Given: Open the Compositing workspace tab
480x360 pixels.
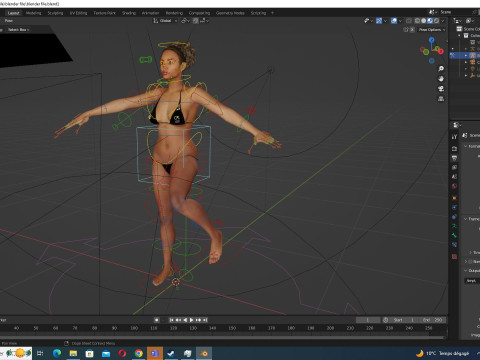Looking at the screenshot, I should tap(199, 13).
